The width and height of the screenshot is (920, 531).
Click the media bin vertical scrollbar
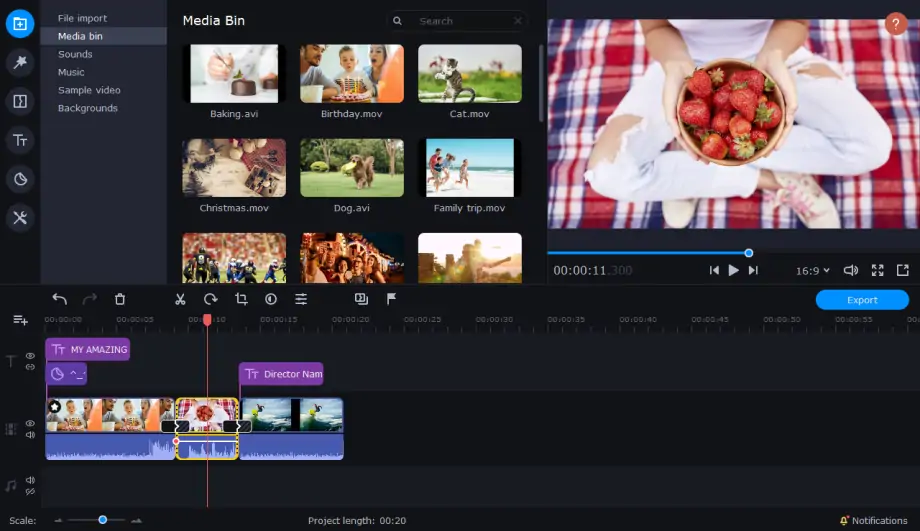(541, 83)
